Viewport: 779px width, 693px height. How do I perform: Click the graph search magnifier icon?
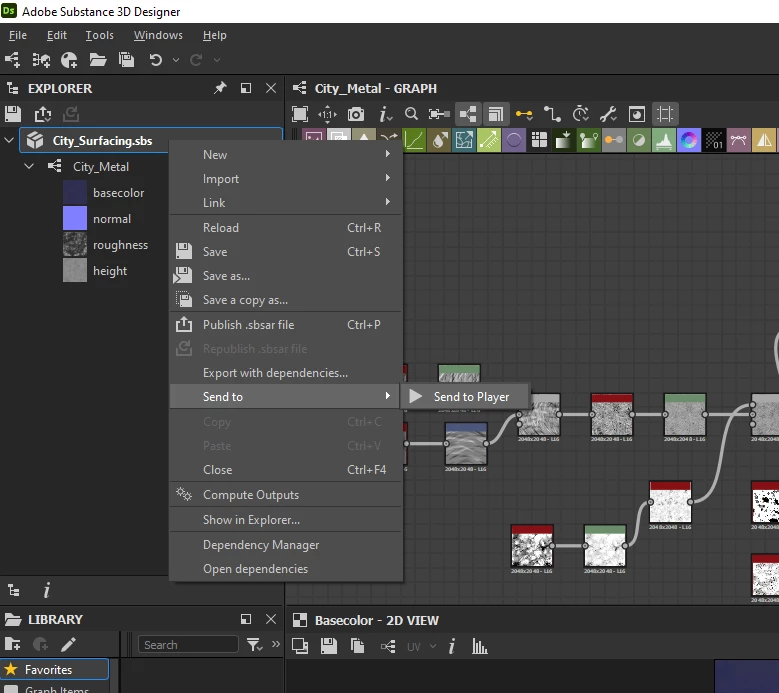(411, 114)
